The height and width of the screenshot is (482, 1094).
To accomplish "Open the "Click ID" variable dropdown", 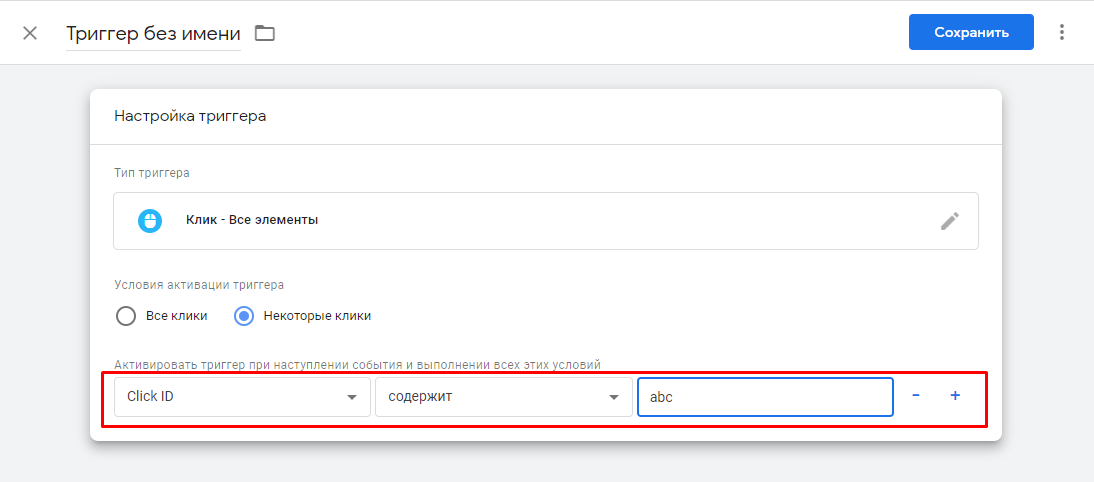I will pos(241,397).
